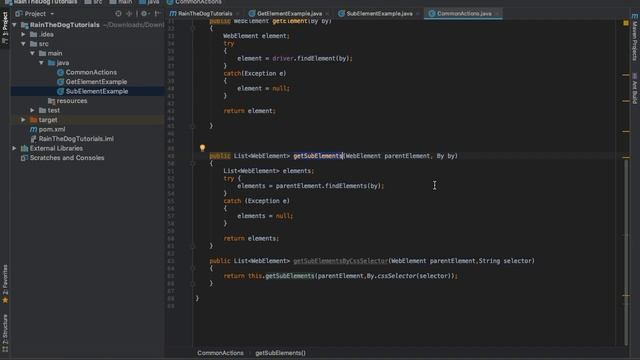Collapse the src folder

[x=24, y=44]
